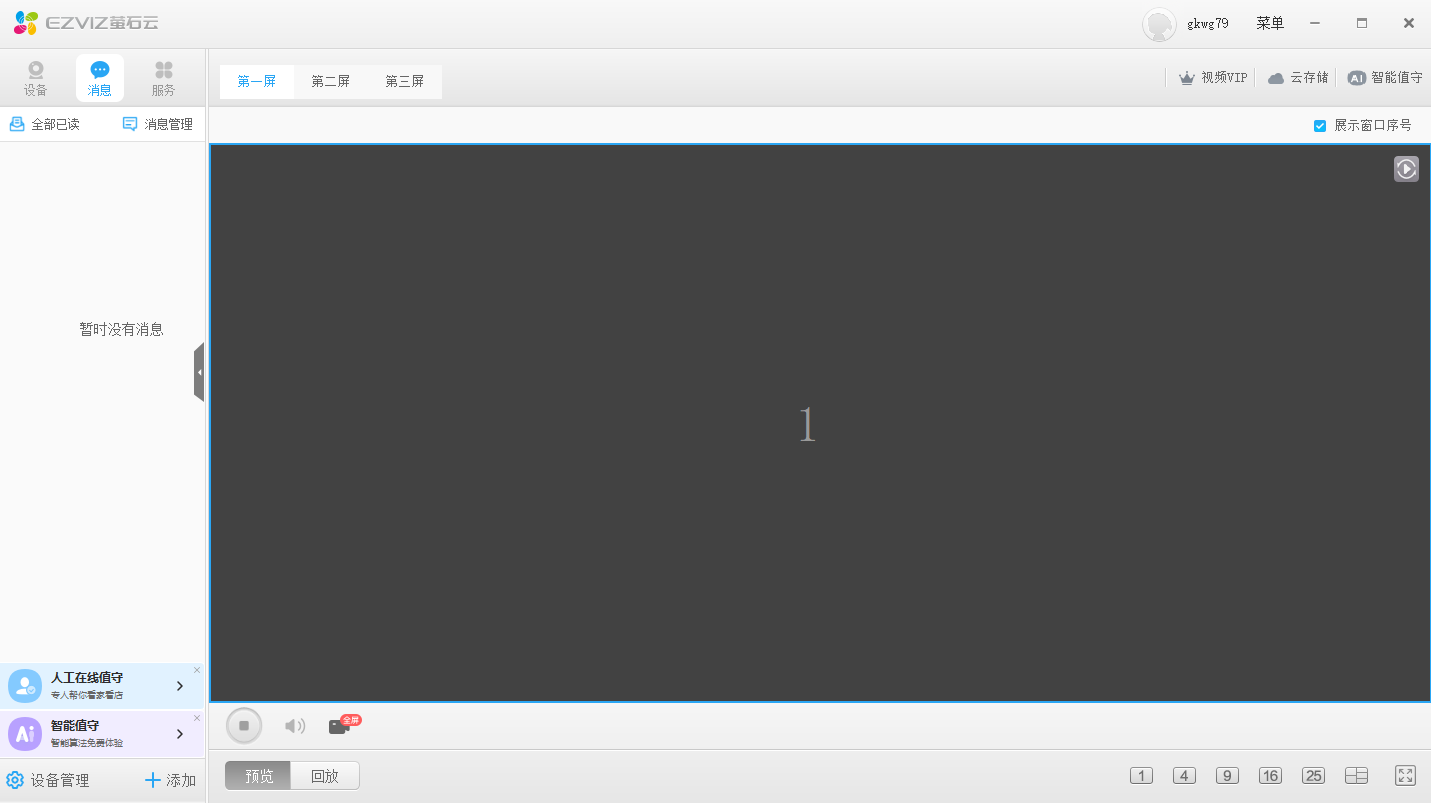
Task: Set layout to 1 window
Action: click(x=1141, y=776)
